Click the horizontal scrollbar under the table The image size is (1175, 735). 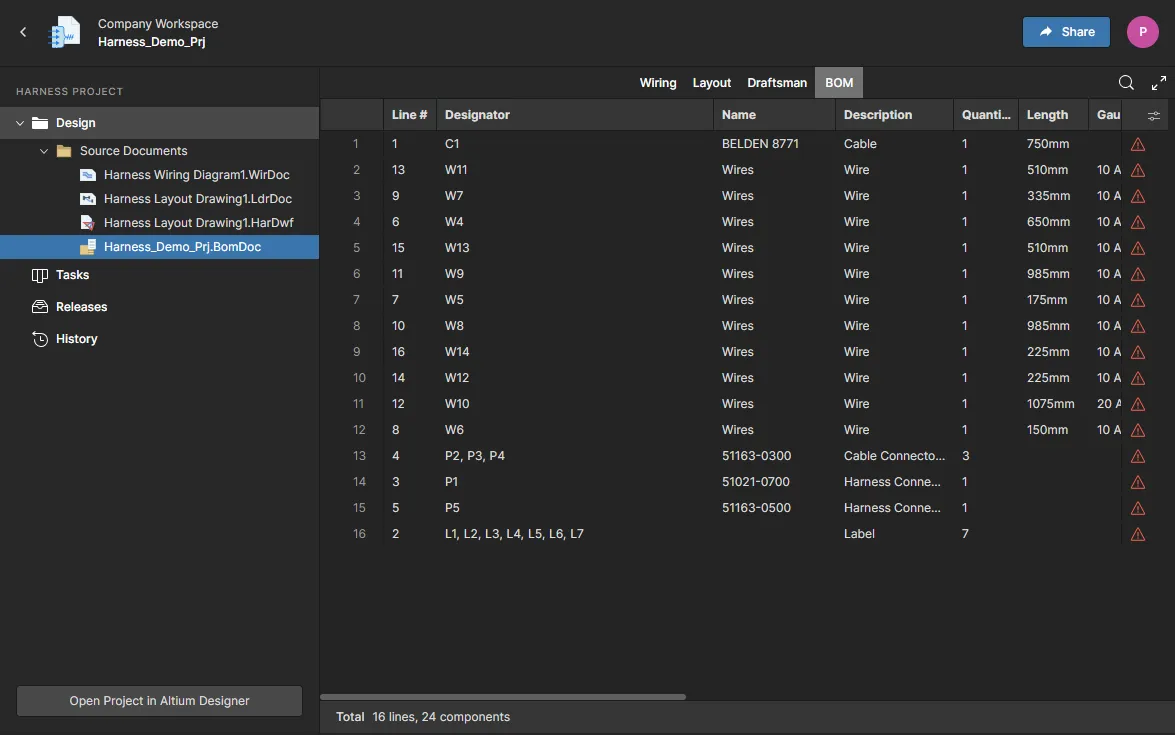pos(503,697)
